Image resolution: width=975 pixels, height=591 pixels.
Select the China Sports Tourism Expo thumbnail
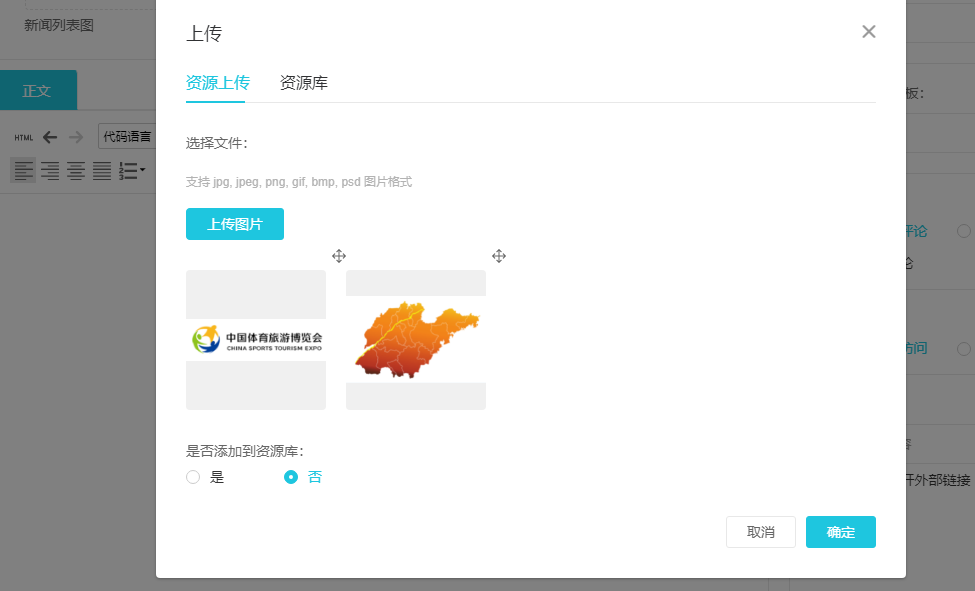[256, 340]
